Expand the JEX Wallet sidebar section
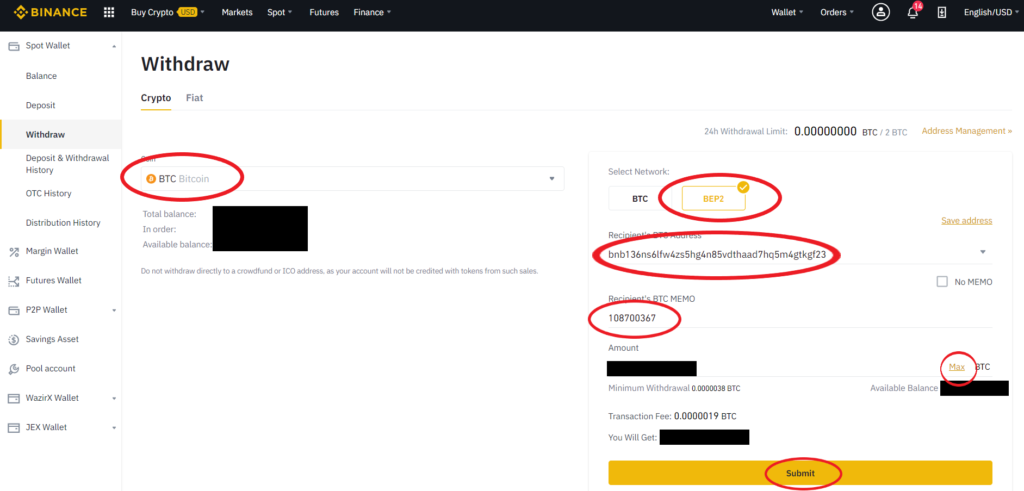Viewport: 1024px width, 491px height. [114, 428]
